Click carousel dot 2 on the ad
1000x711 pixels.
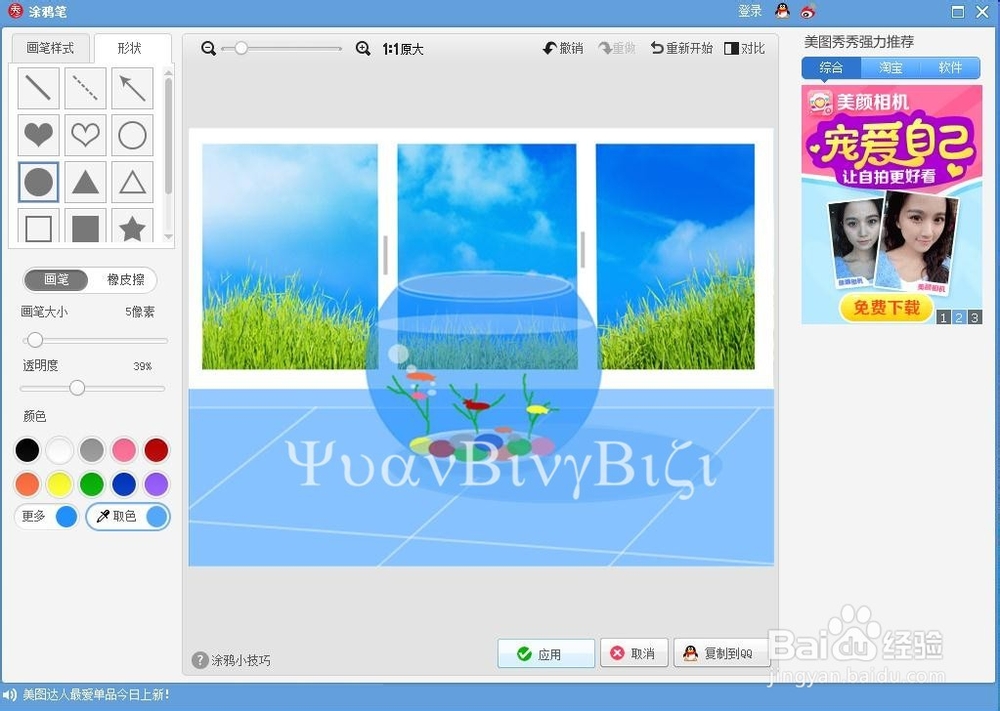pyautogui.click(x=958, y=316)
